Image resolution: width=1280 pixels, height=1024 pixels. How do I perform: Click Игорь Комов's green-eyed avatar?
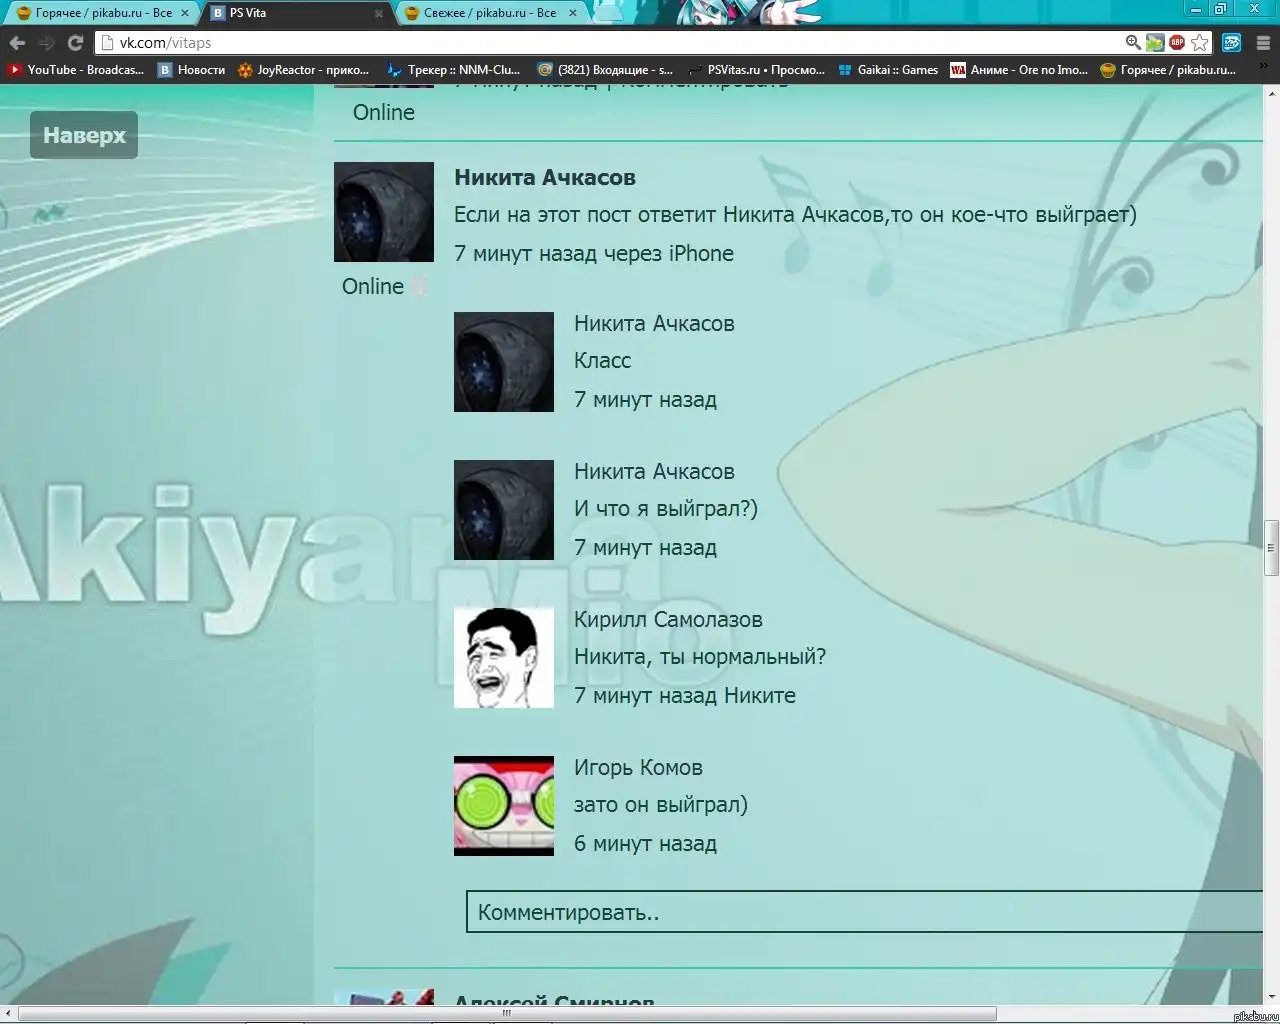pos(503,805)
